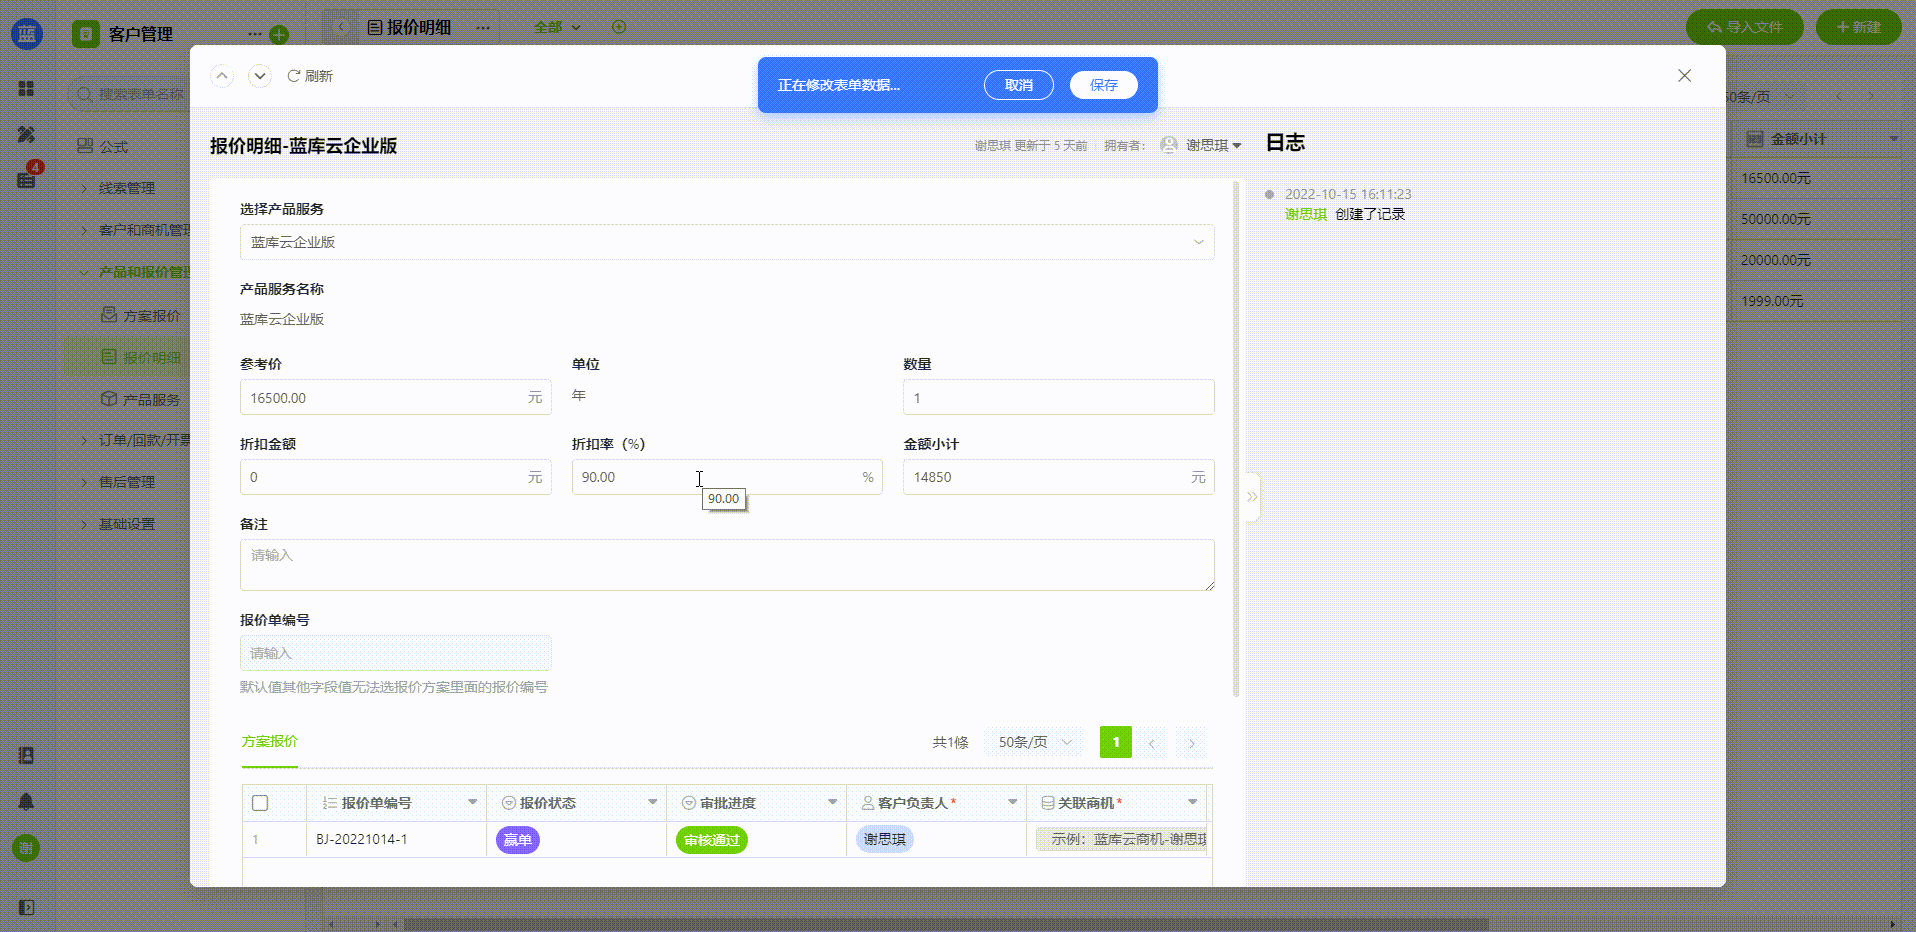Click the 客户管理 app icon

point(86,34)
